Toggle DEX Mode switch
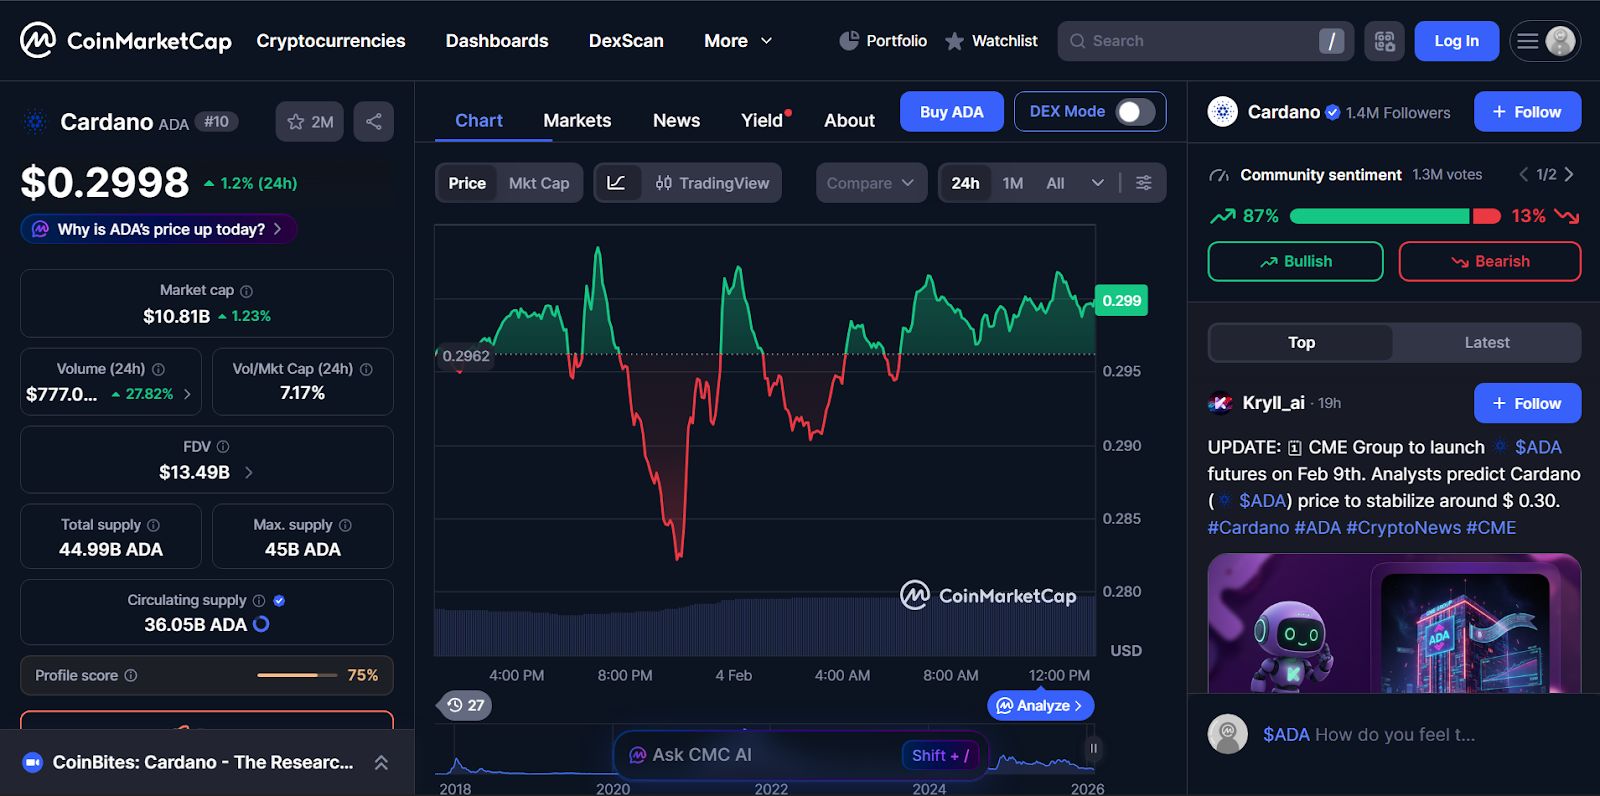Viewport: 1600px width, 796px height. [x=1135, y=112]
